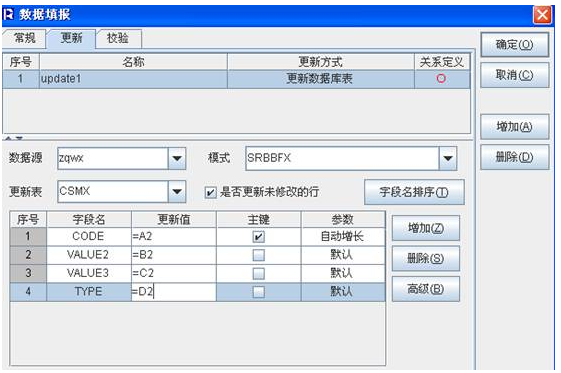This screenshot has height=373, width=561.
Task: Open the 数据源 dropdown arrow
Action: click(x=177, y=158)
